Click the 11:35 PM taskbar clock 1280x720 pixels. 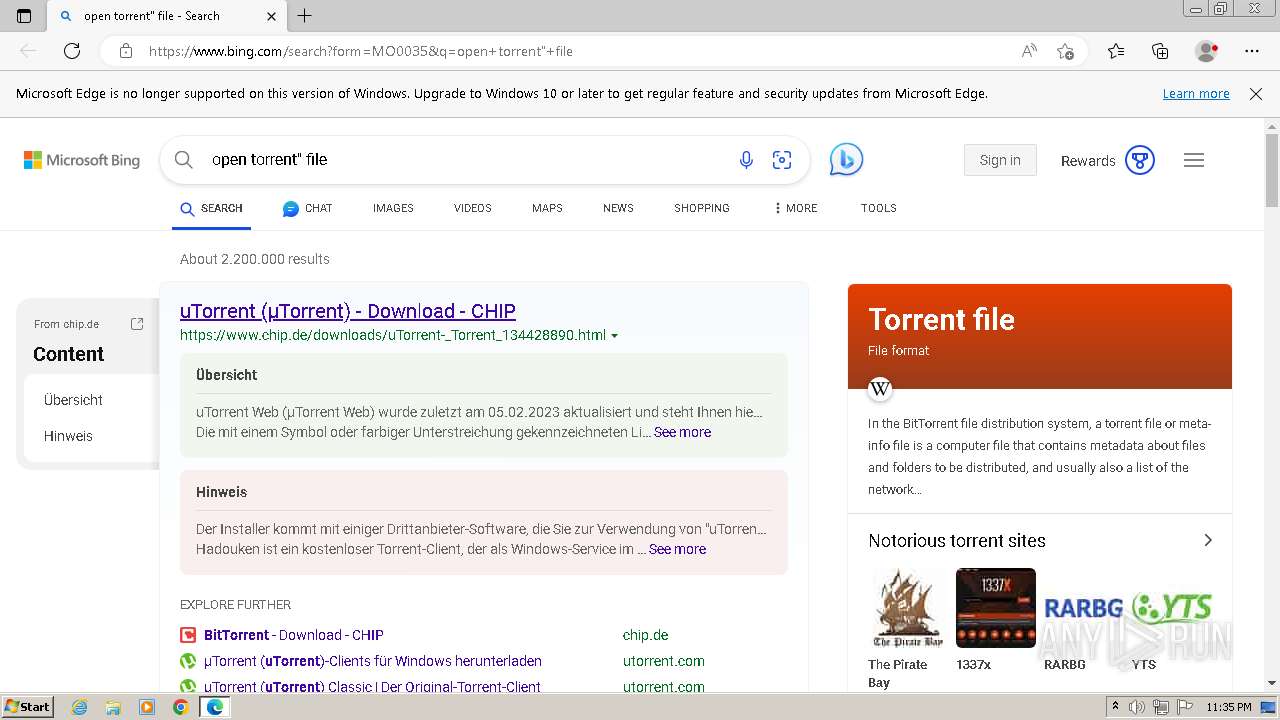point(1229,707)
